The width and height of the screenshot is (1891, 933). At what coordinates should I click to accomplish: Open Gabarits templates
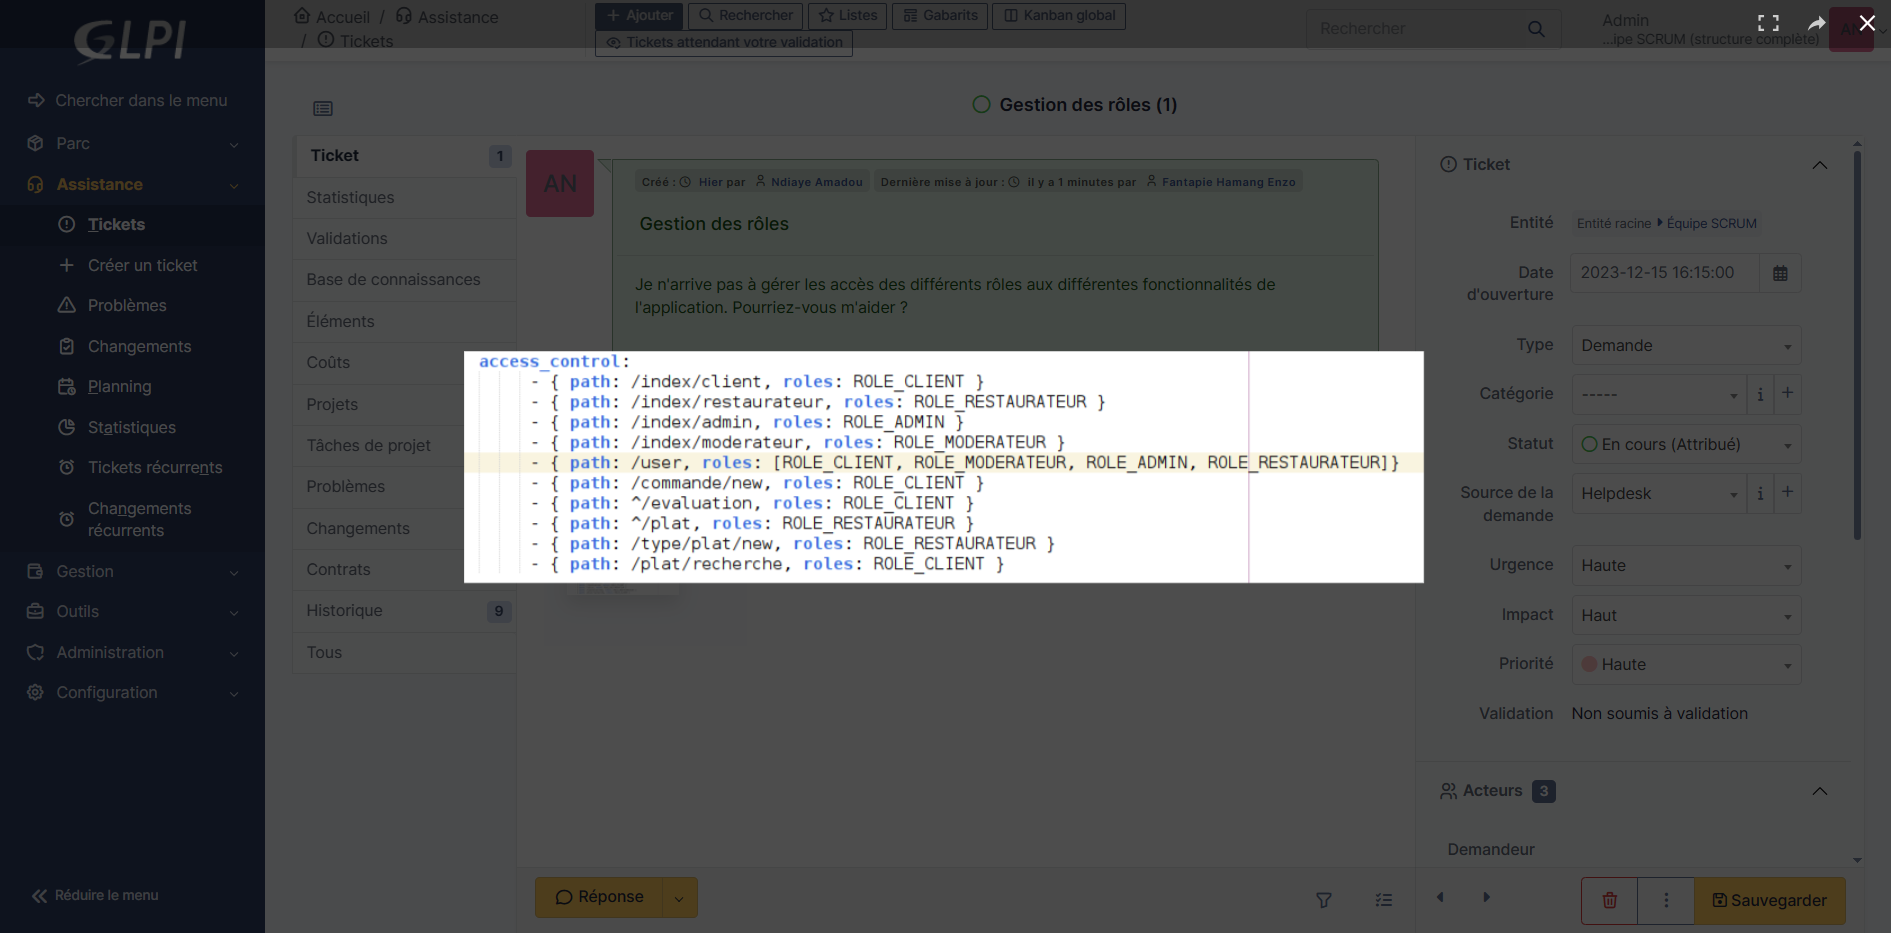click(940, 16)
